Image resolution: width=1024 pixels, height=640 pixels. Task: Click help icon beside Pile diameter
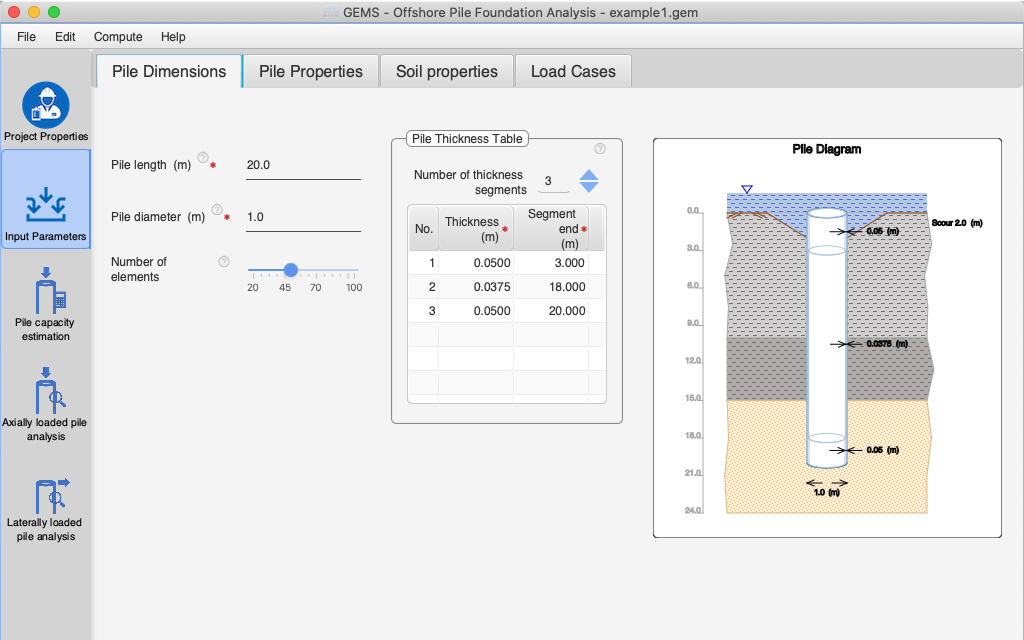pos(217,210)
